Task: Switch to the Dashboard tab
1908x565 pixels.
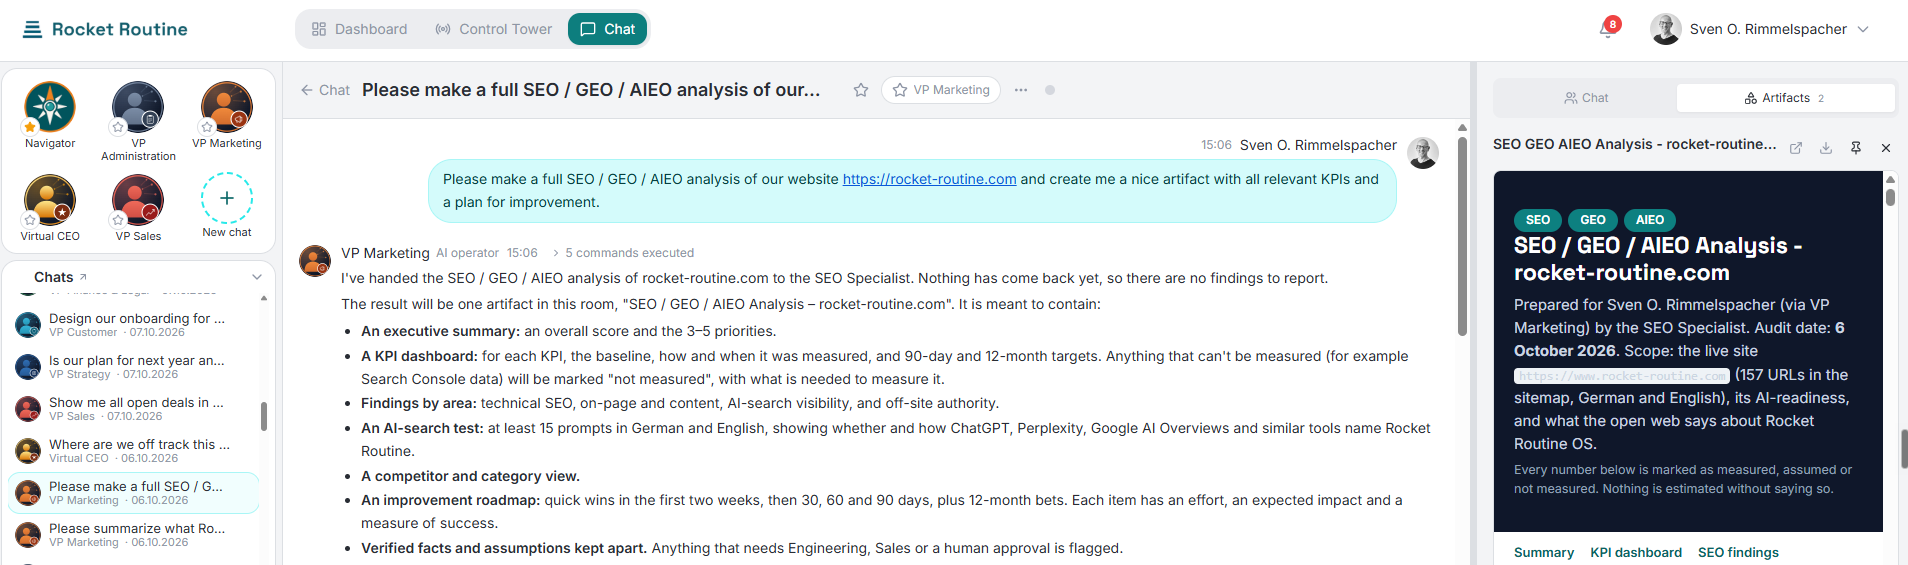Action: point(359,29)
